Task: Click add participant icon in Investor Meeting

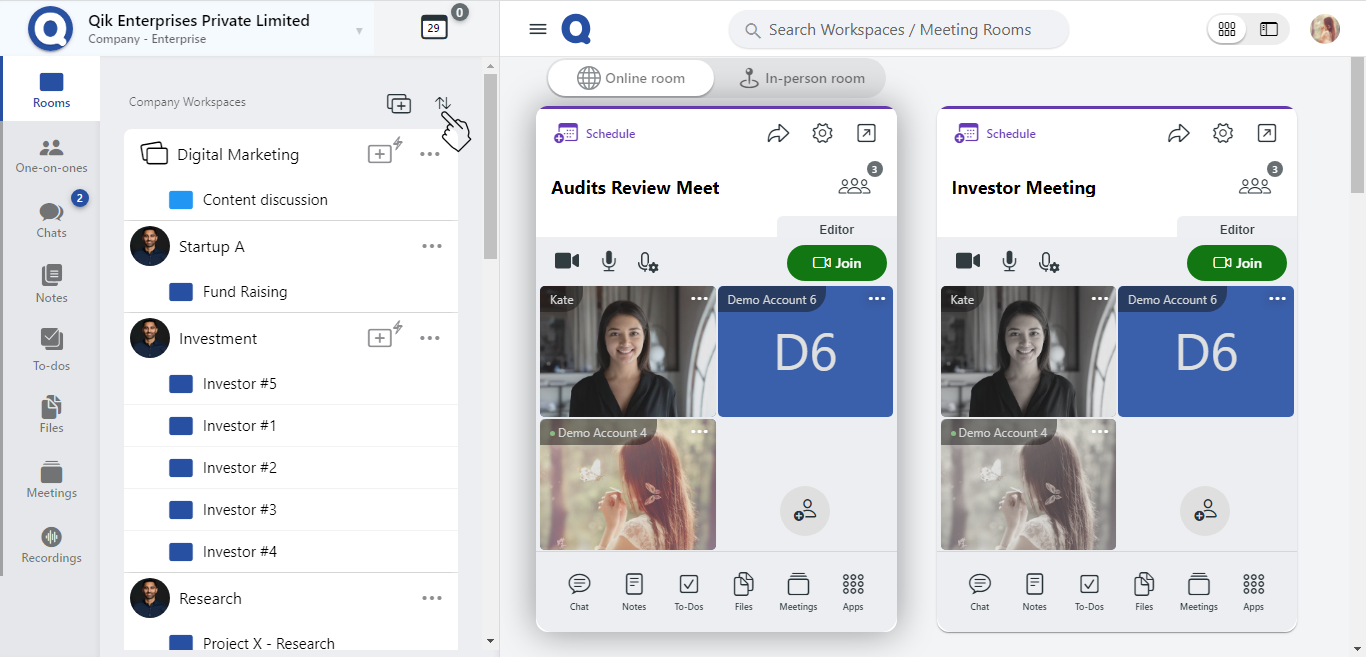Action: [x=1204, y=511]
